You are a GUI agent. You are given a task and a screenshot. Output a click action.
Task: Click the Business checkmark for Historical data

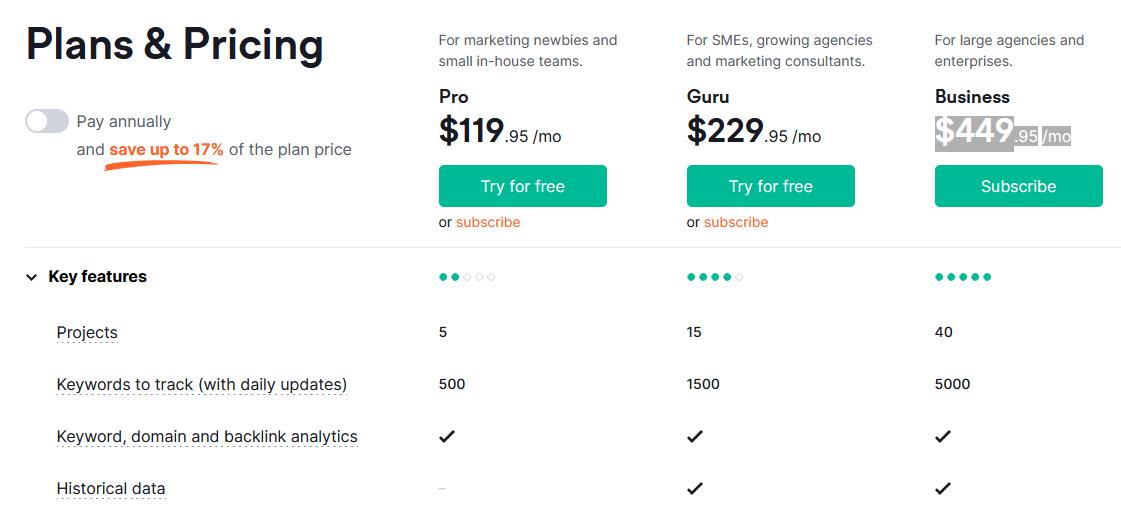(x=943, y=488)
